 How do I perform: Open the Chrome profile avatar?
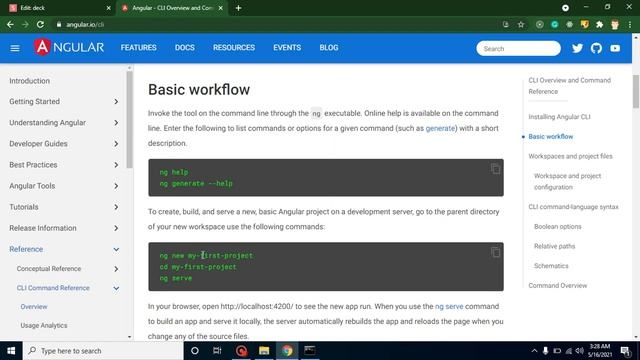615,24
